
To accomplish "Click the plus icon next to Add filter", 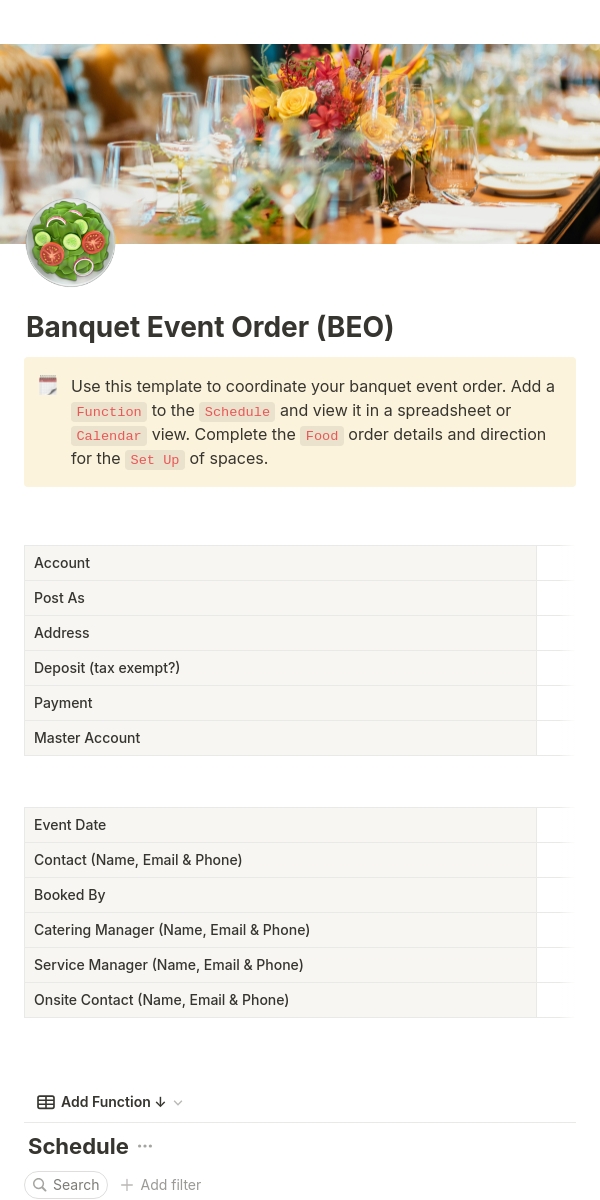I will 127,1185.
